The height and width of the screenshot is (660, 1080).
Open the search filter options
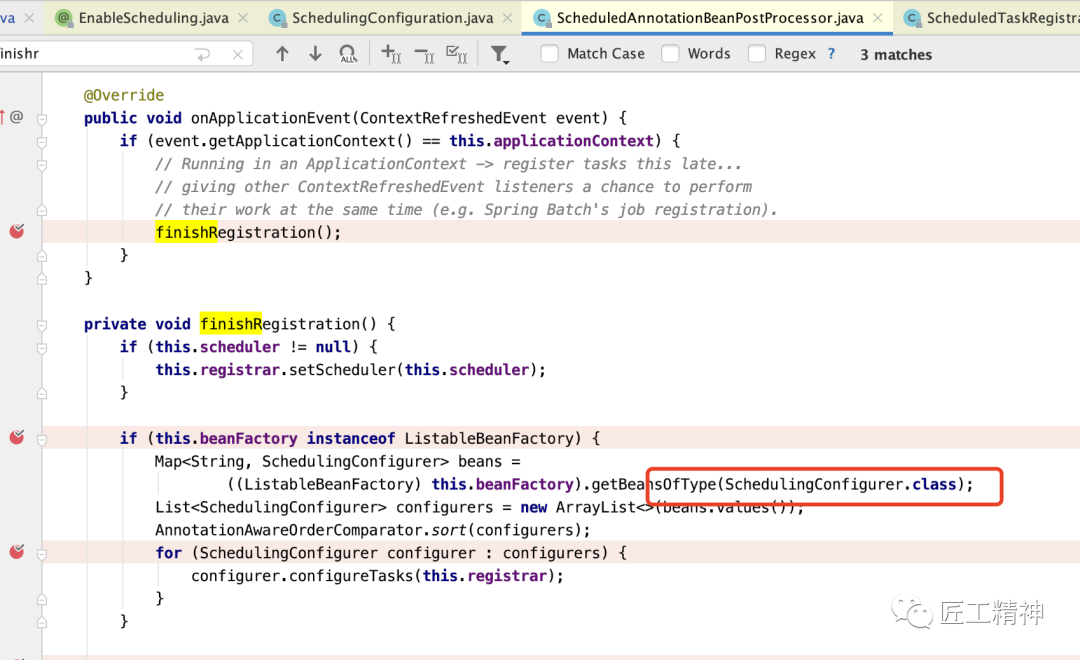(500, 54)
